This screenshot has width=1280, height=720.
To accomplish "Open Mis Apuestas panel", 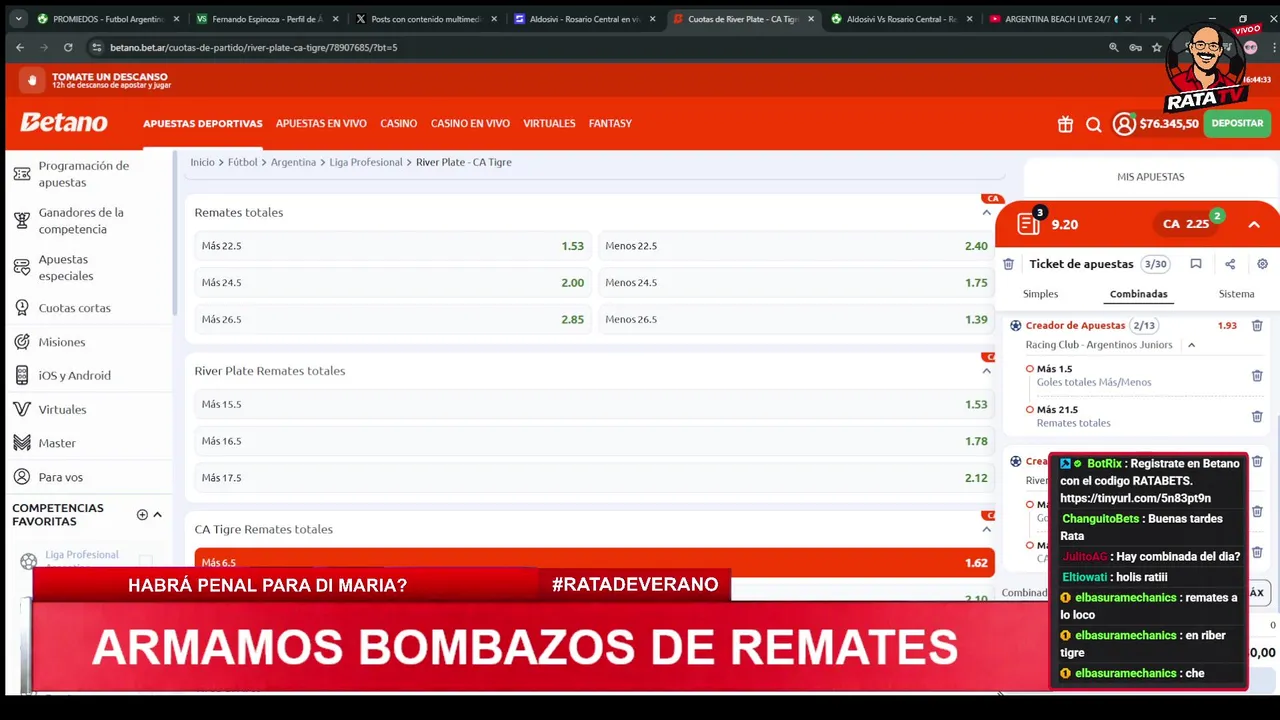I will 1150,177.
